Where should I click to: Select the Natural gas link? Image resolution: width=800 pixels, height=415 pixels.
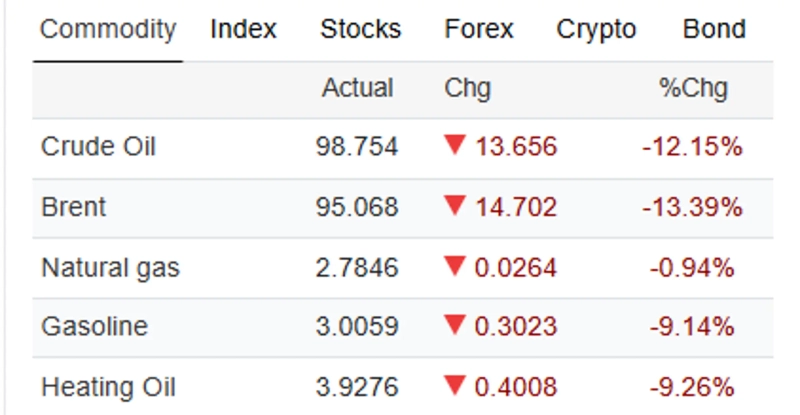click(x=110, y=268)
